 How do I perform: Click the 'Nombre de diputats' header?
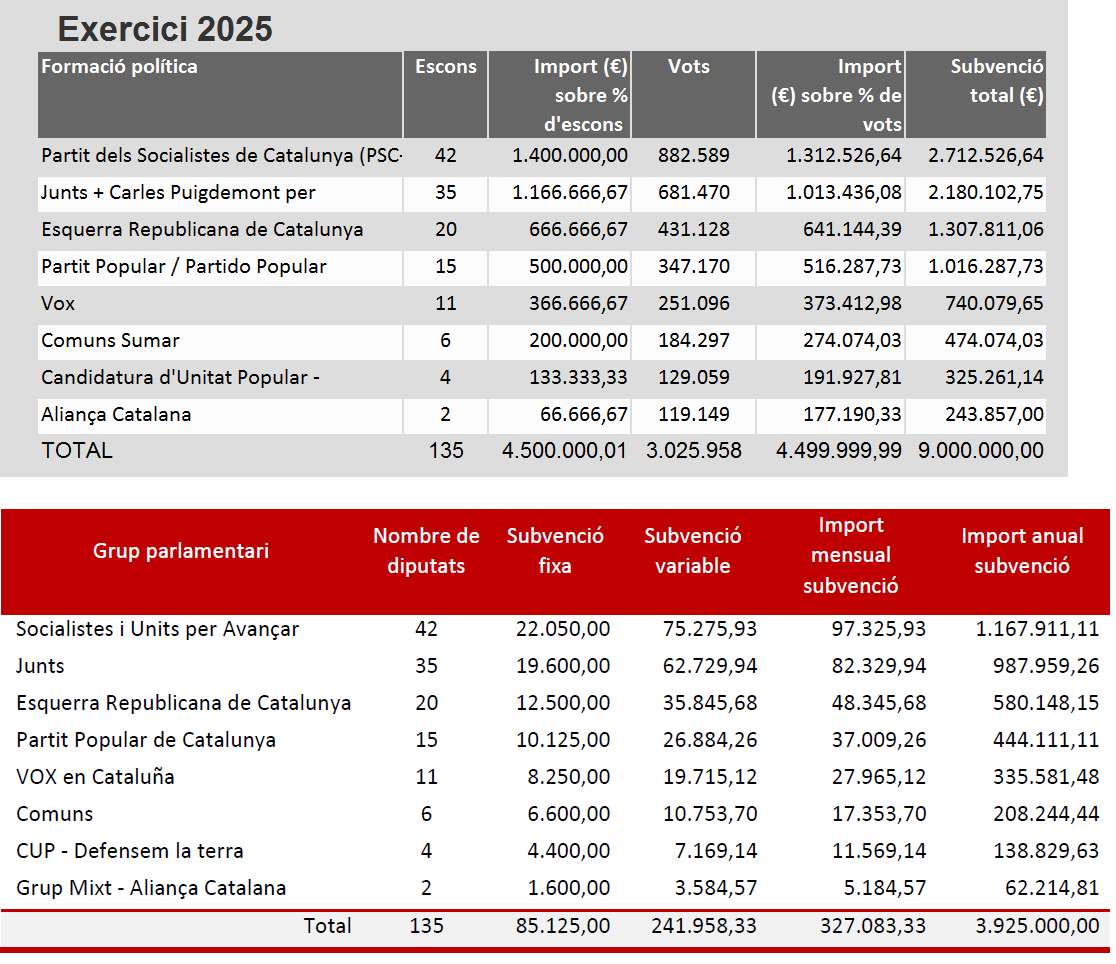426,551
